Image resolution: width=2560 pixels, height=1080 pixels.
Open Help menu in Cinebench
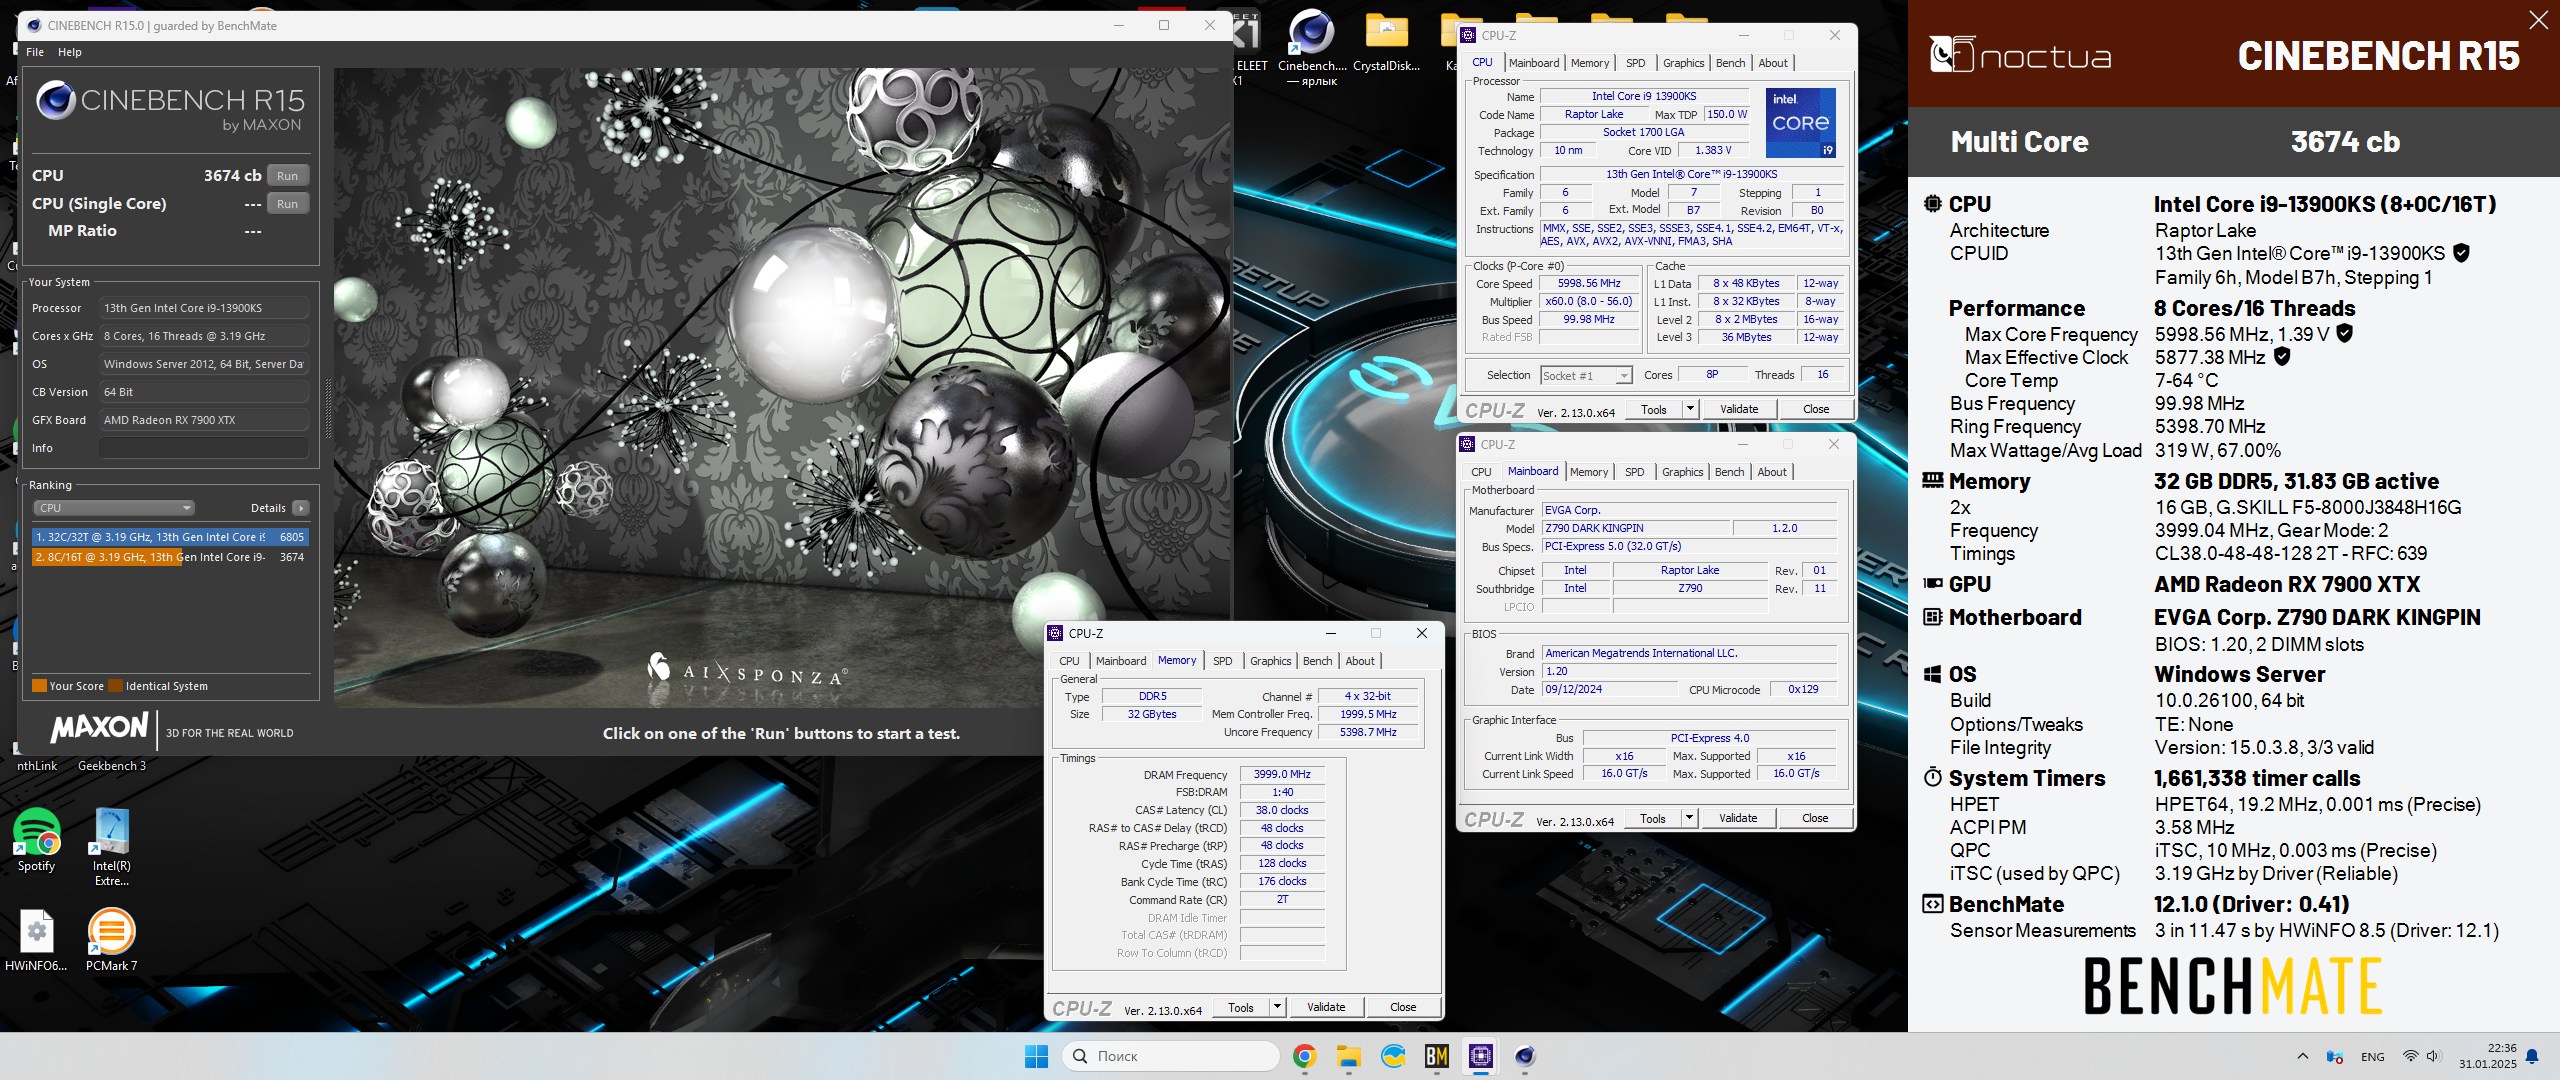(70, 52)
